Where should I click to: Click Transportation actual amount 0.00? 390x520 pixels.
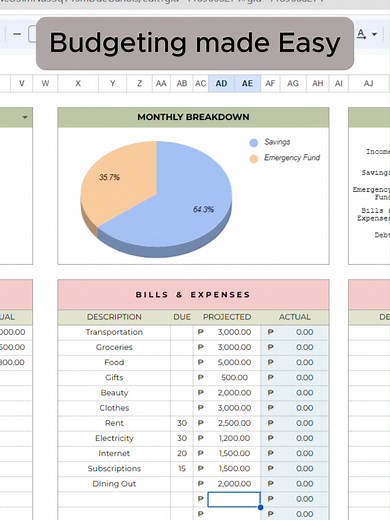coord(304,332)
